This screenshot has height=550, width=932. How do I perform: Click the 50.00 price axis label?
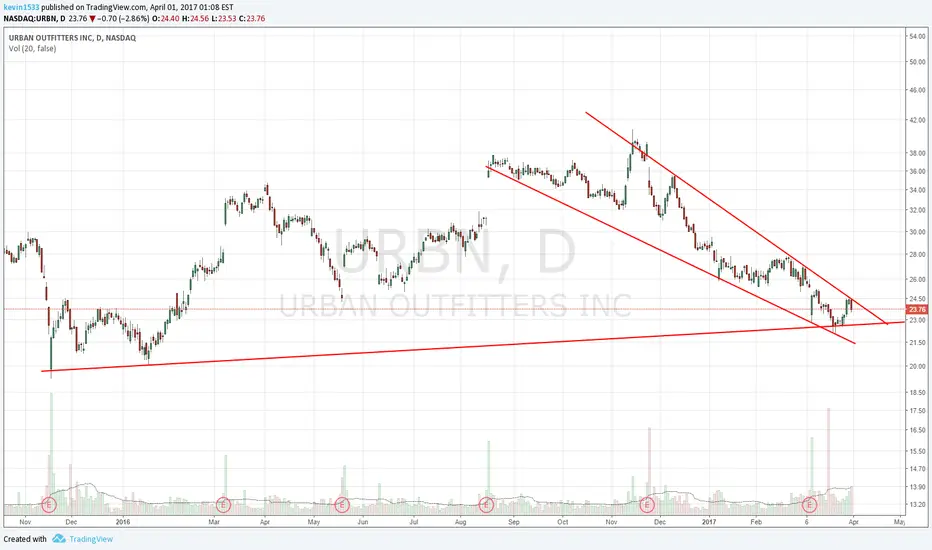[917, 62]
